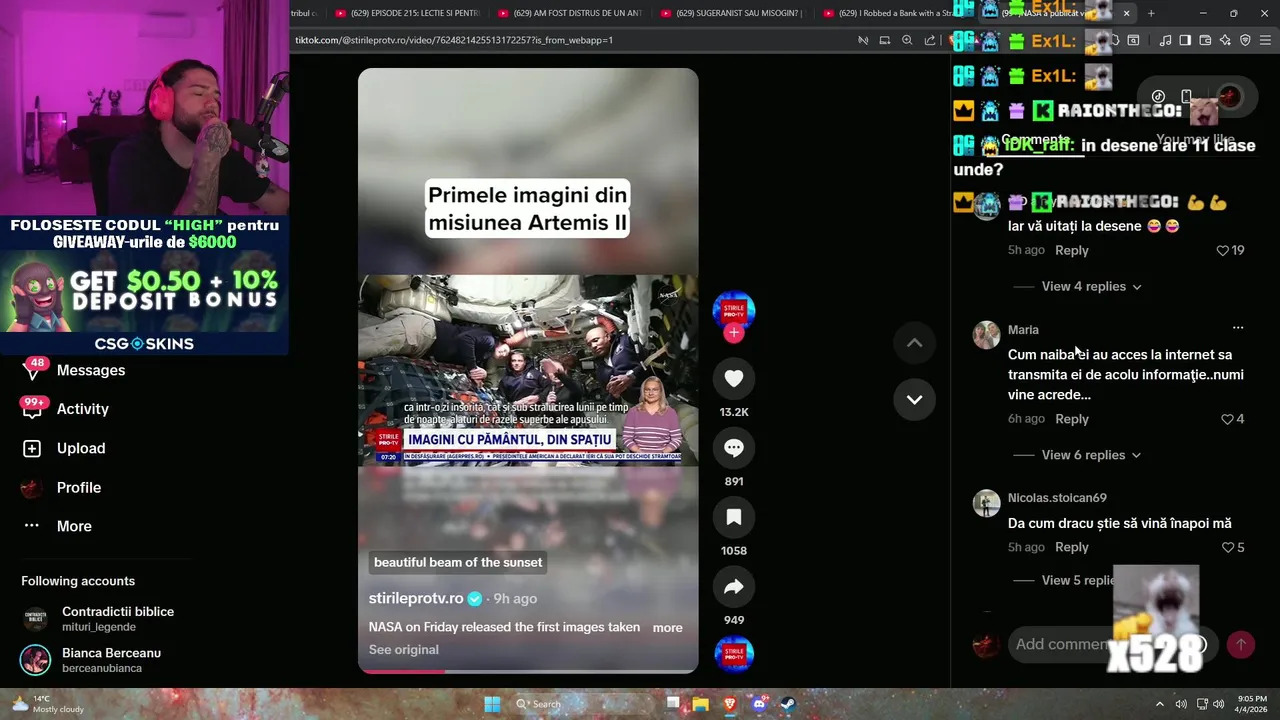Open the Stirile ProTV profile avatar
The width and height of the screenshot is (1280, 720).
(x=734, y=311)
